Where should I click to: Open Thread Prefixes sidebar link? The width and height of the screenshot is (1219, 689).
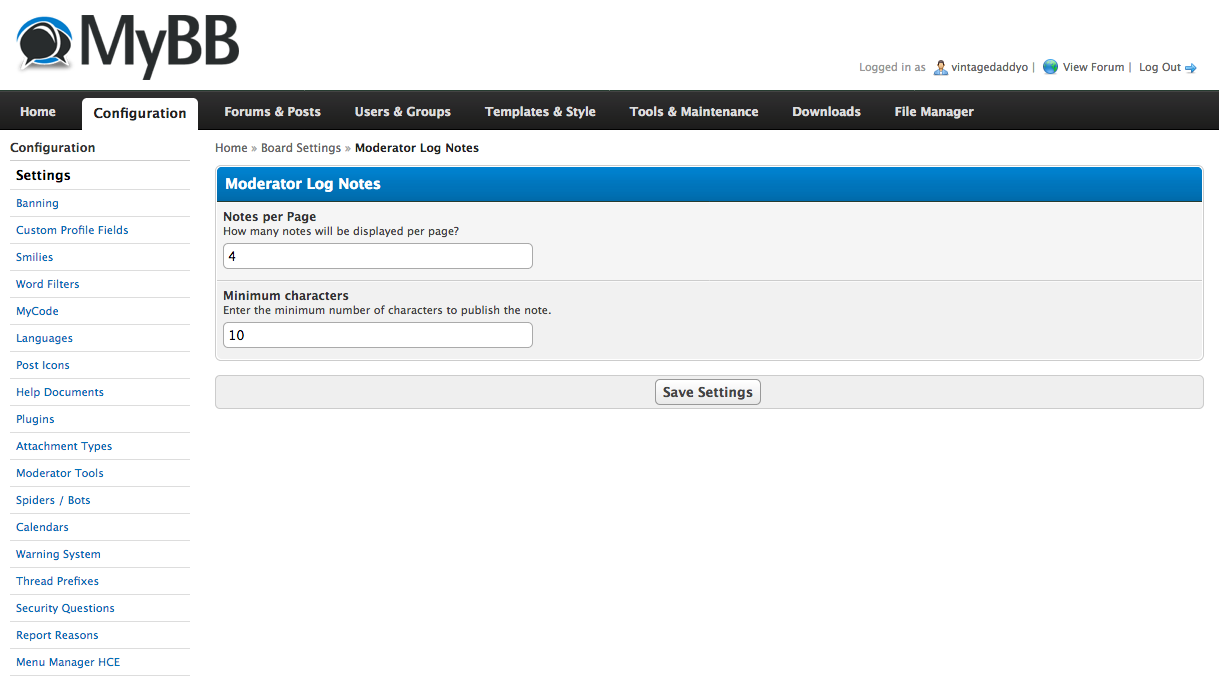(x=57, y=581)
